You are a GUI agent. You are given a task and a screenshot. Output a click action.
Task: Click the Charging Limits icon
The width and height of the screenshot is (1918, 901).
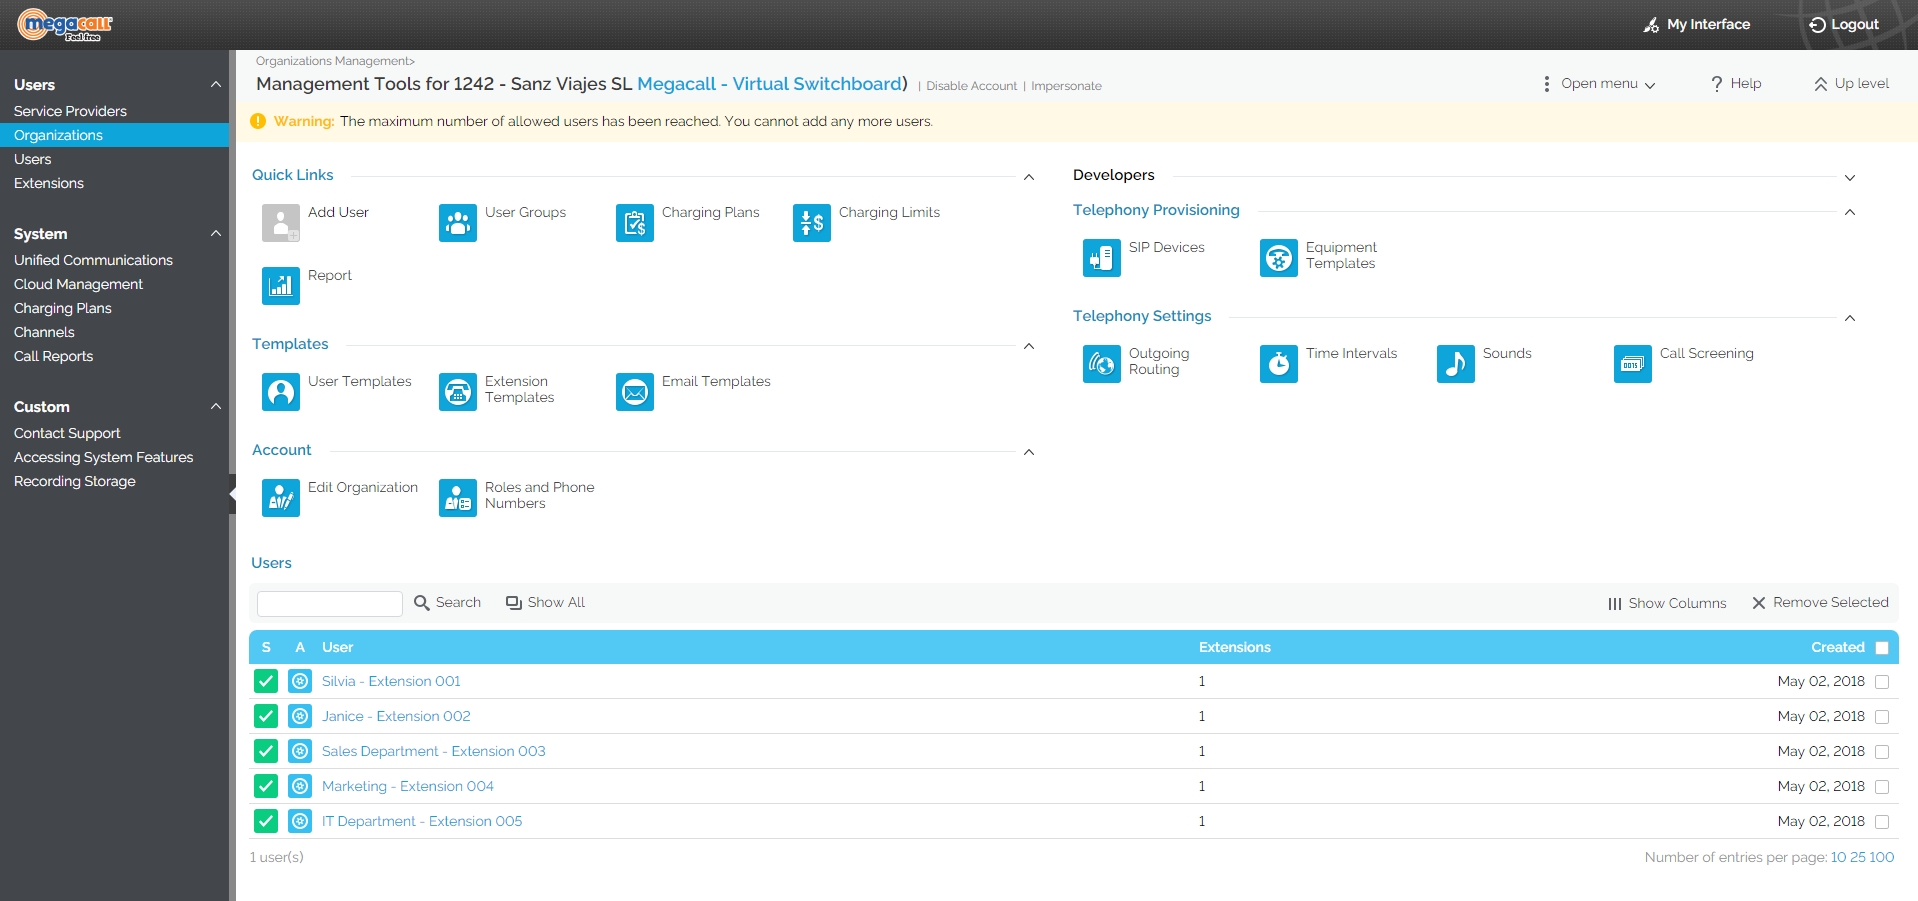[x=811, y=222]
